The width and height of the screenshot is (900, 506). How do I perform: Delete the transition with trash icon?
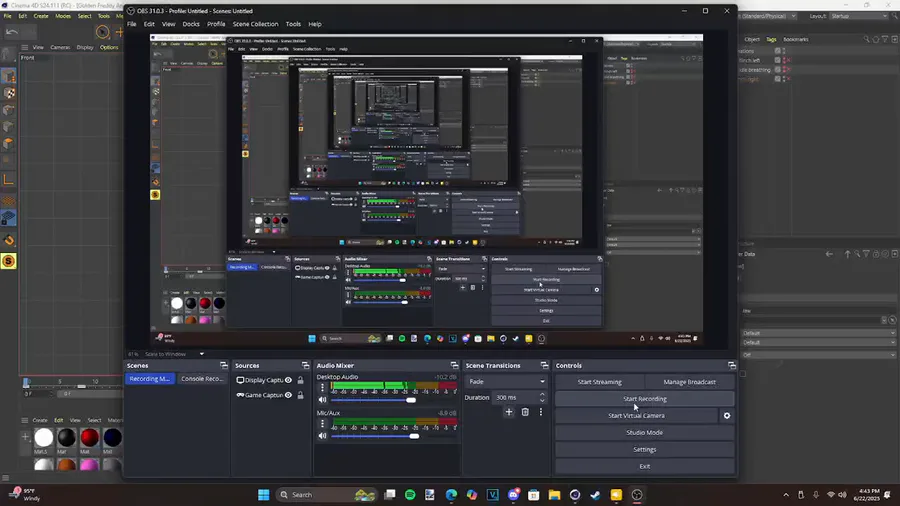coord(525,412)
